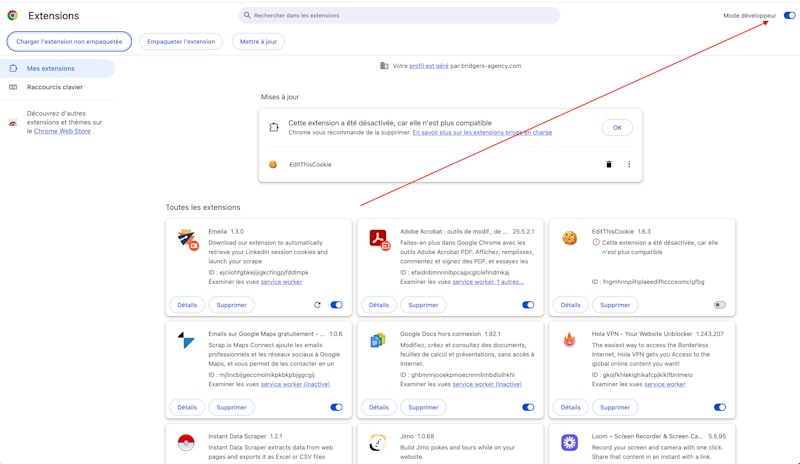Open Détails for EditThisCookie
The image size is (800, 464).
click(570, 305)
